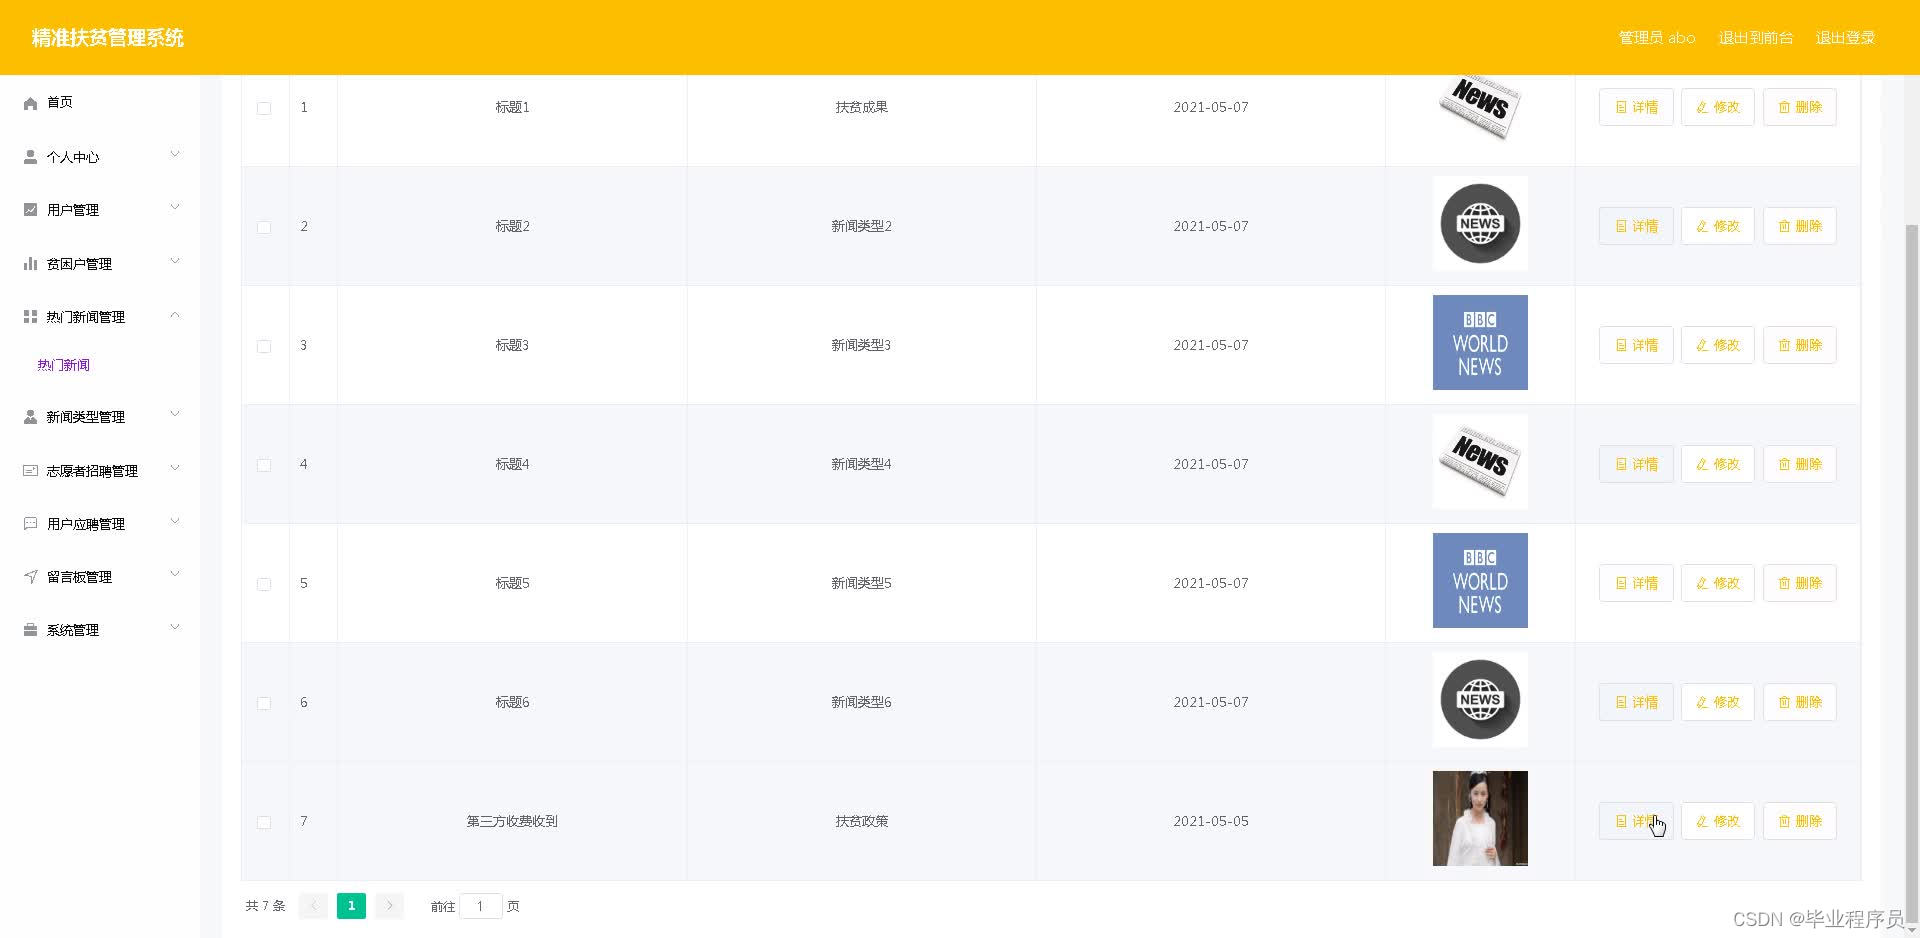Edit the row 标题4

pyautogui.click(x=1718, y=464)
